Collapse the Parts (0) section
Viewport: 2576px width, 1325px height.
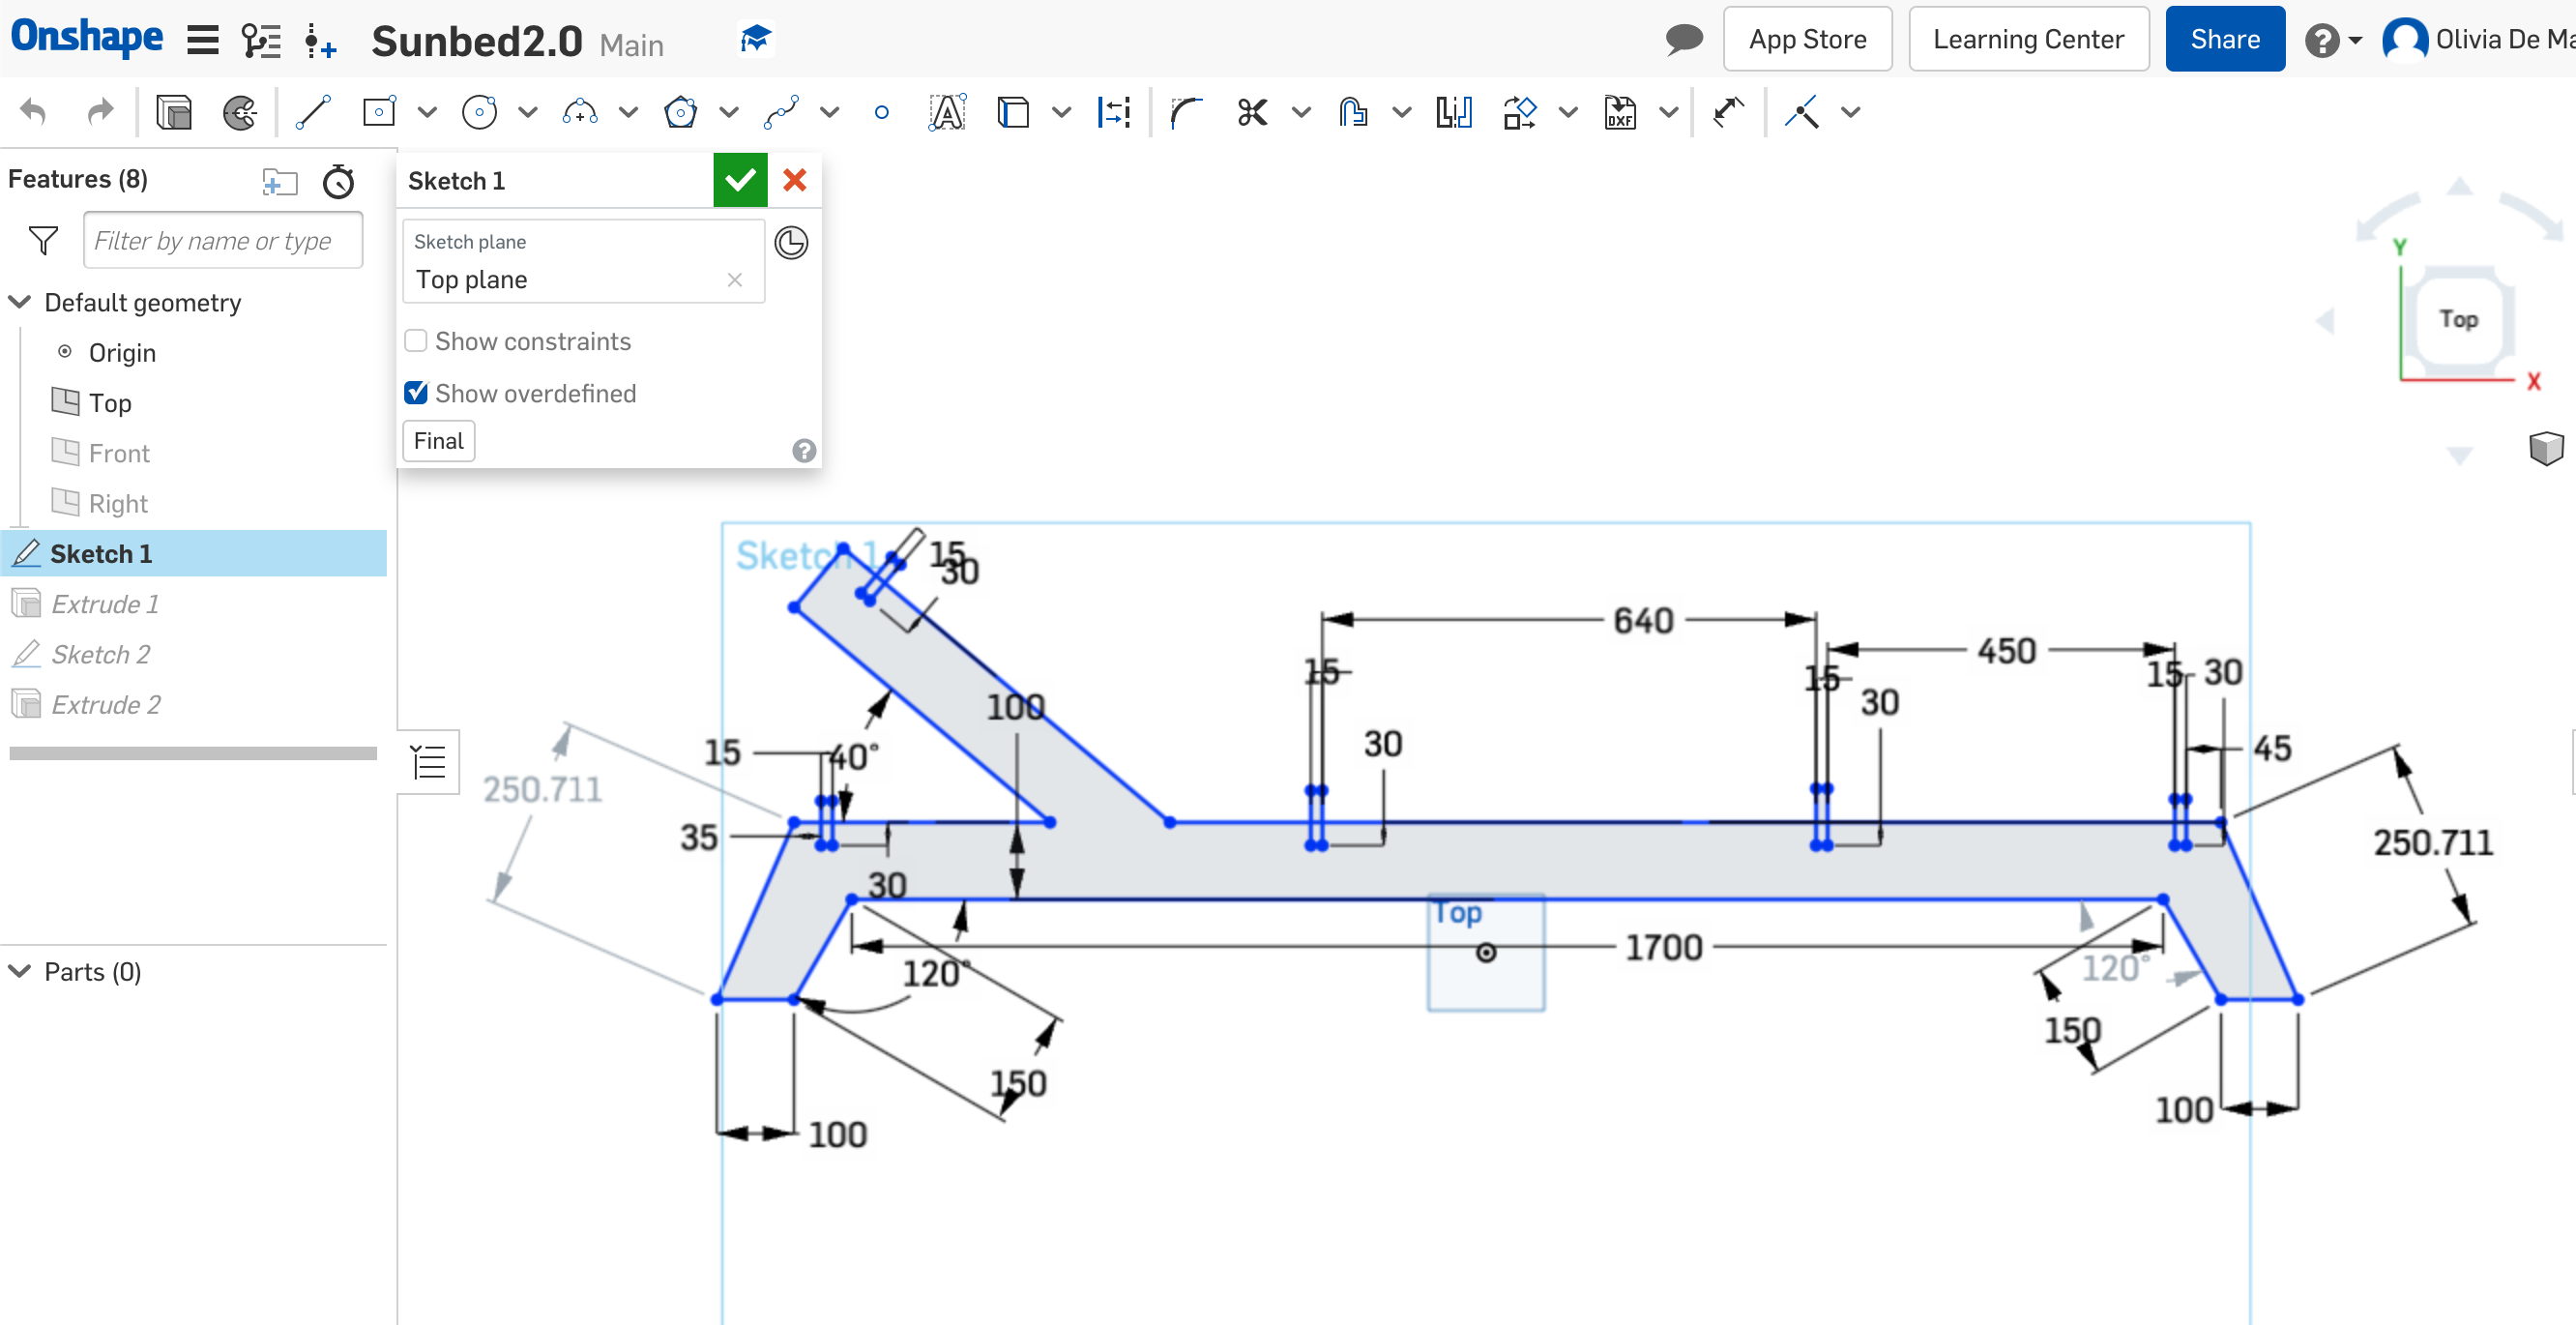pos(20,971)
